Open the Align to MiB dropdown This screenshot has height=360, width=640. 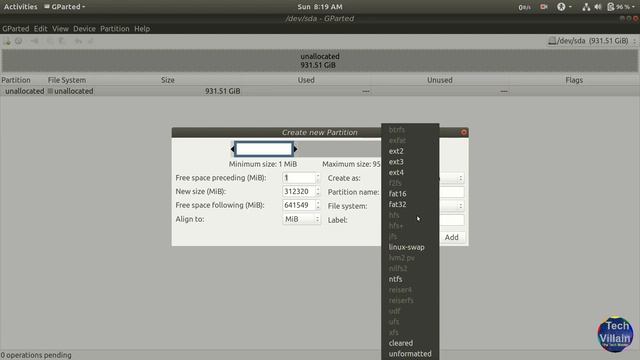coord(301,219)
